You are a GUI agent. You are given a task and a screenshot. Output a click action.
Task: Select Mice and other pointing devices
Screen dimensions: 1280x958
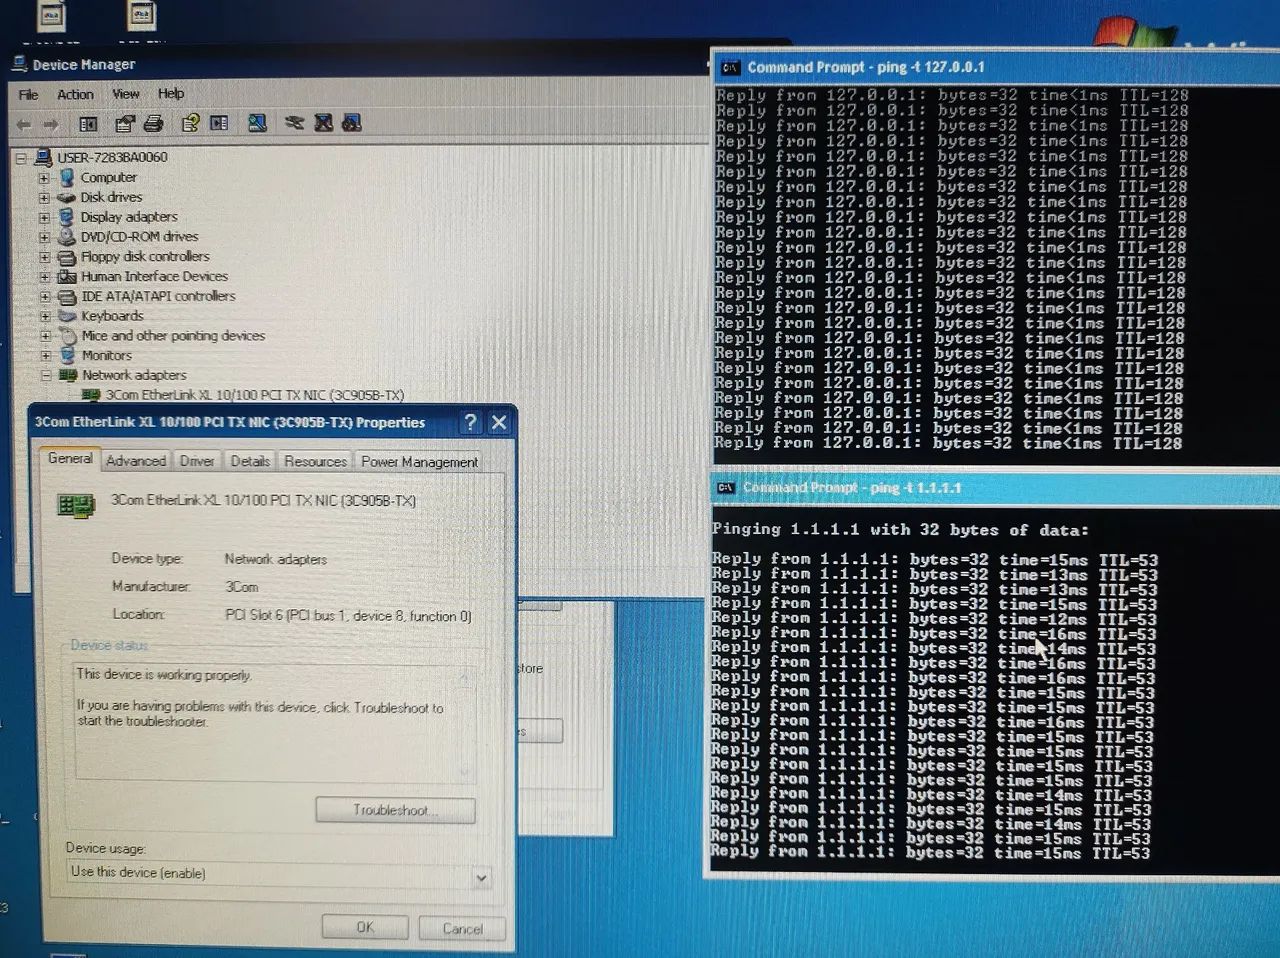173,336
